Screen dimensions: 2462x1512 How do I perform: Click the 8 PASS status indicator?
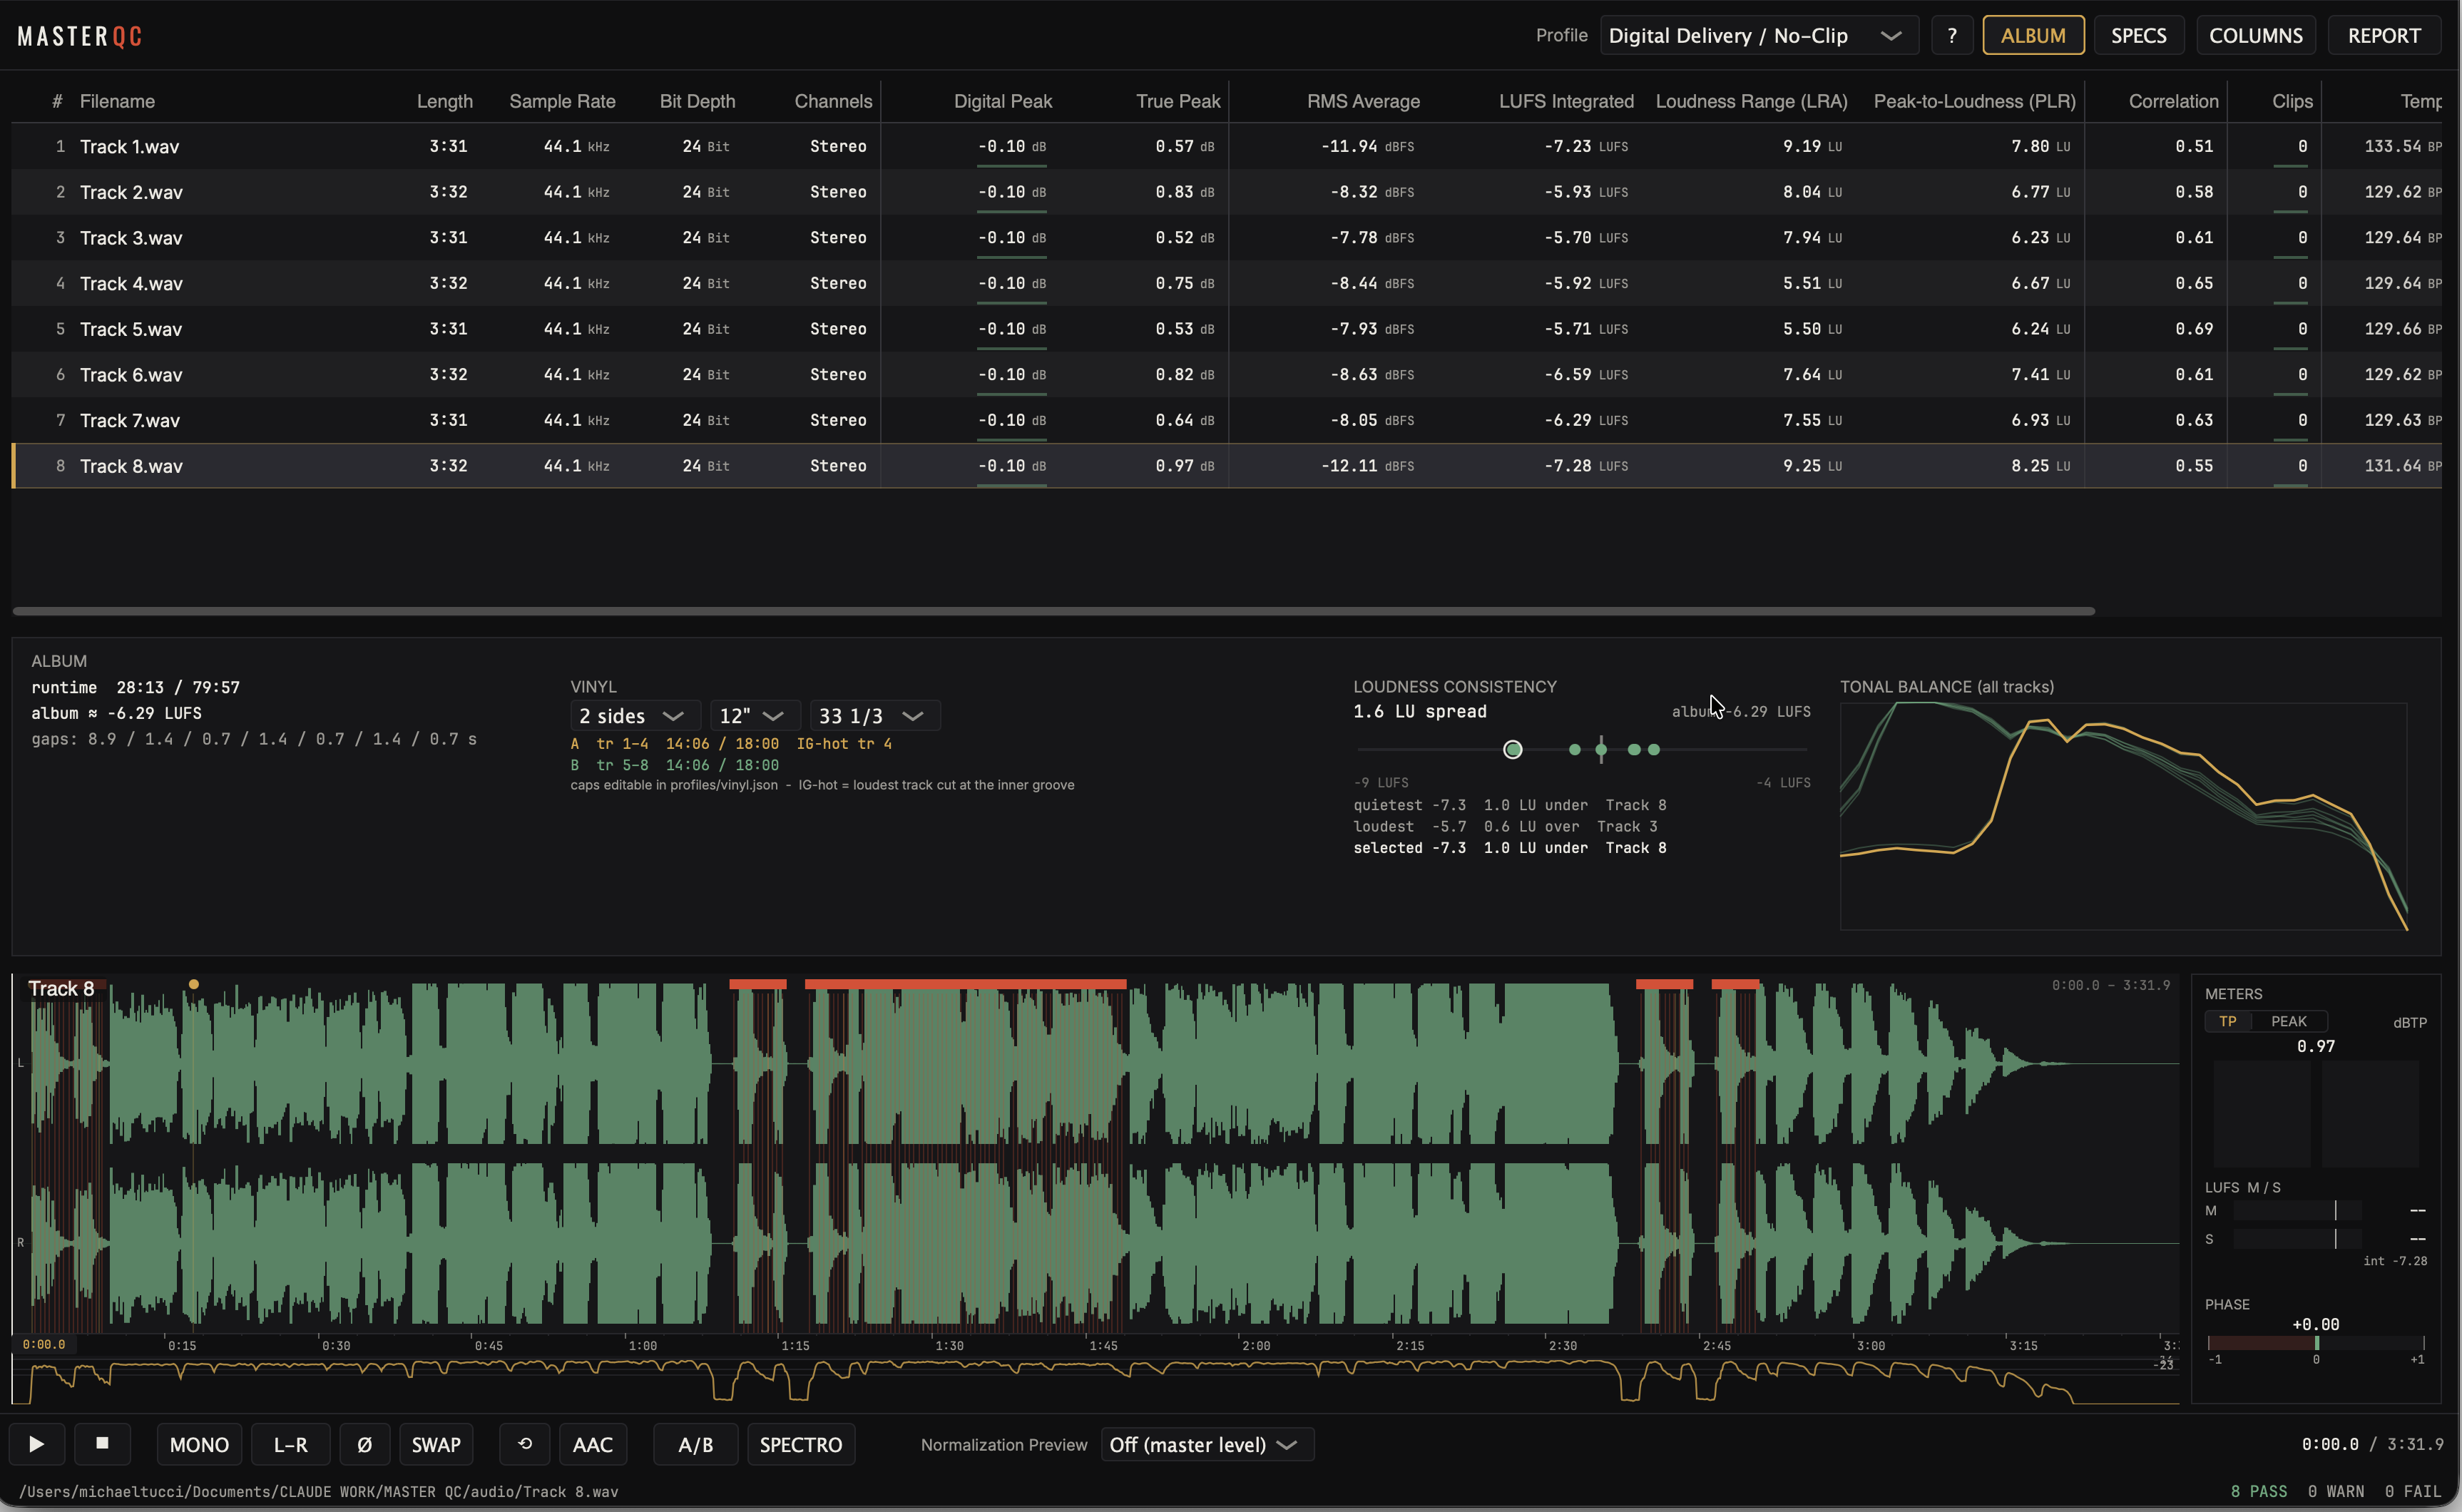coord(2258,1492)
